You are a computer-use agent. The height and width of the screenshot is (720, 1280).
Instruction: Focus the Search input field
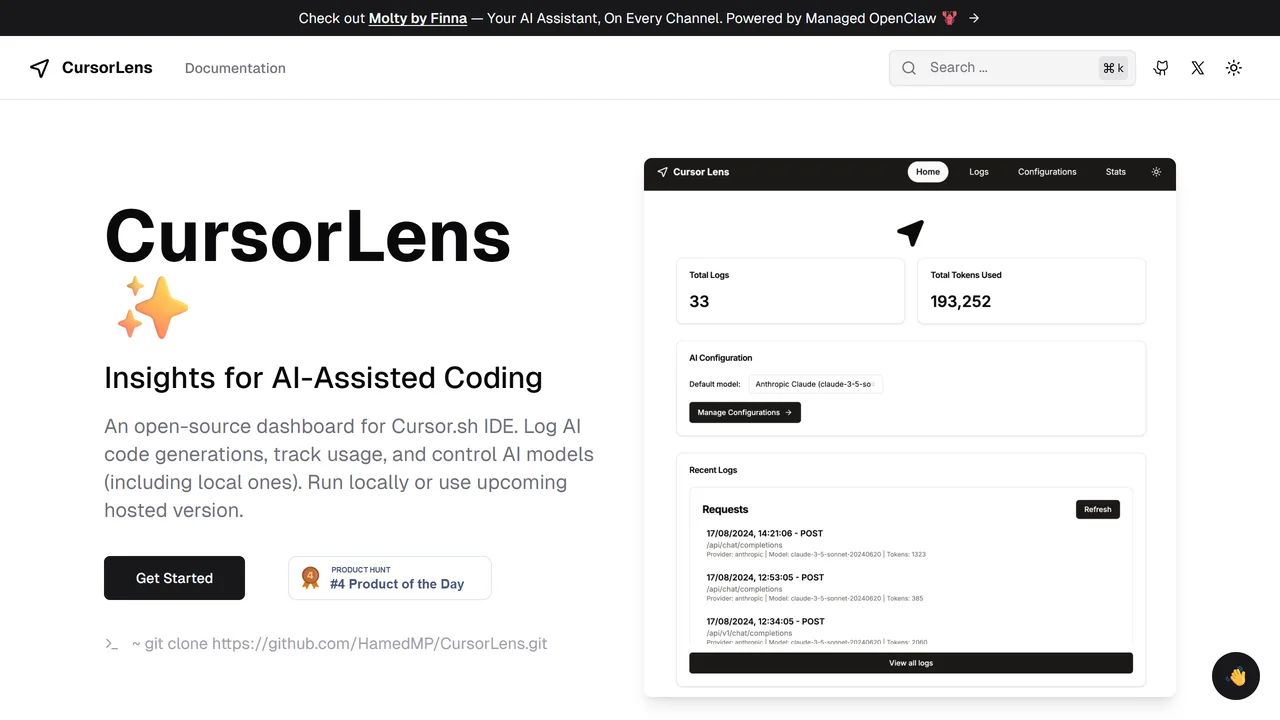coord(1012,68)
